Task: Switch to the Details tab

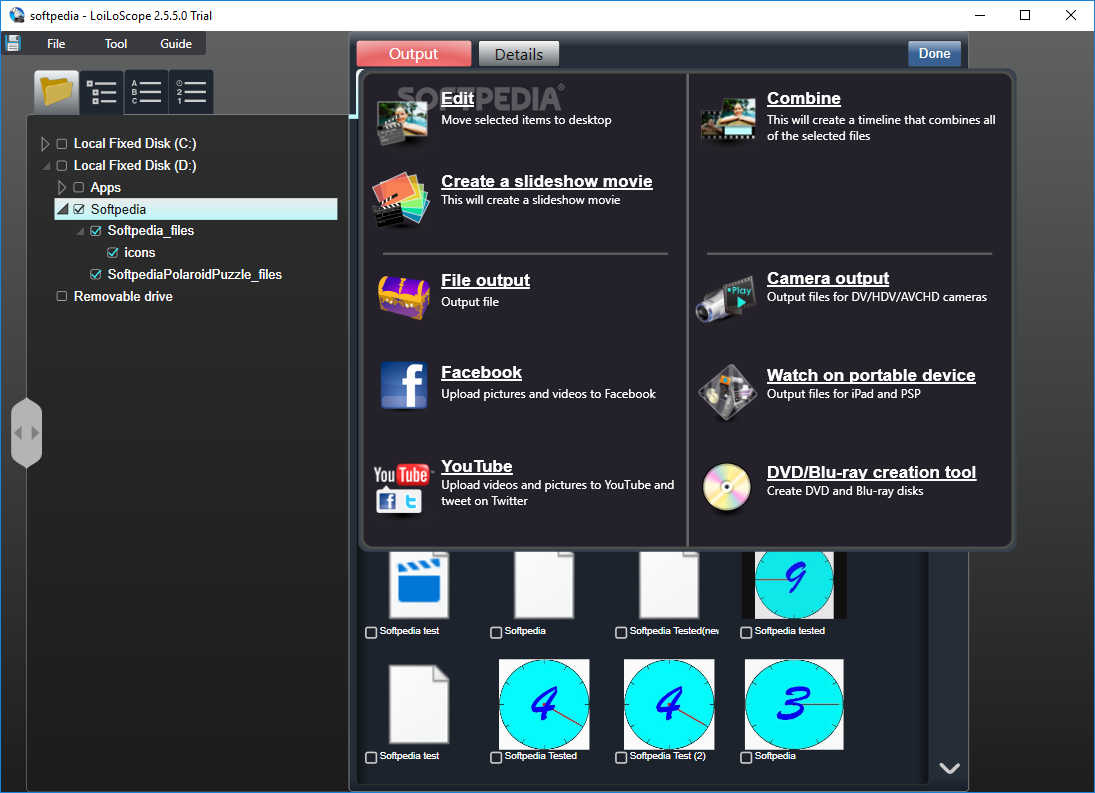Action: pos(519,54)
